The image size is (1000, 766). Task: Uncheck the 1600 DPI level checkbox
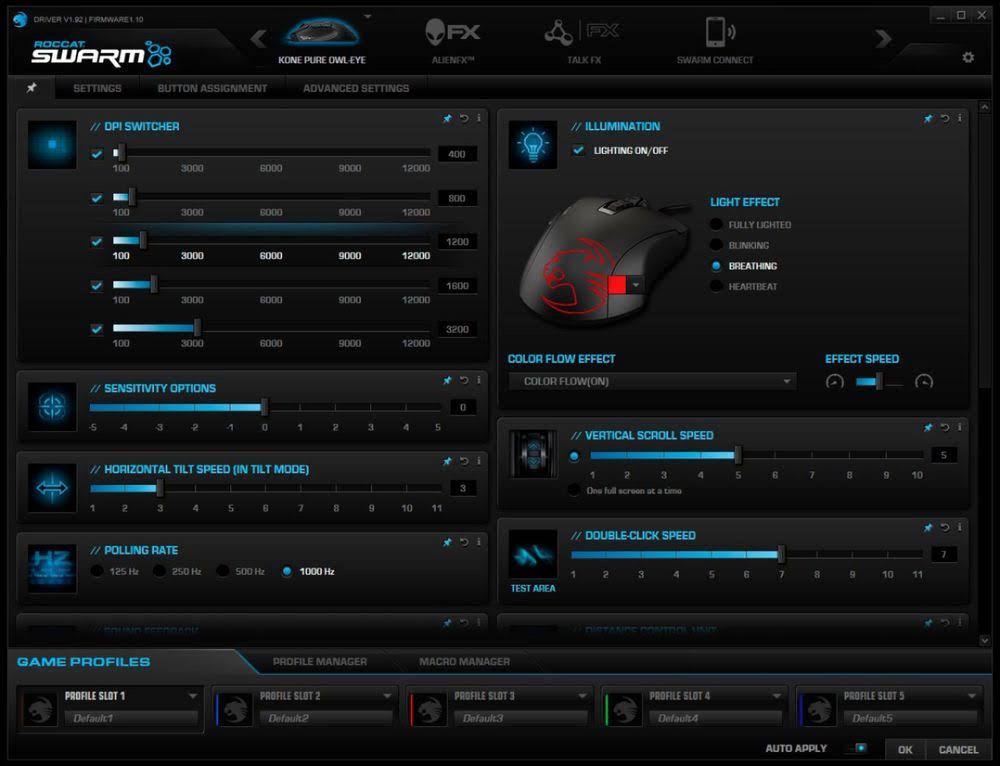(97, 286)
